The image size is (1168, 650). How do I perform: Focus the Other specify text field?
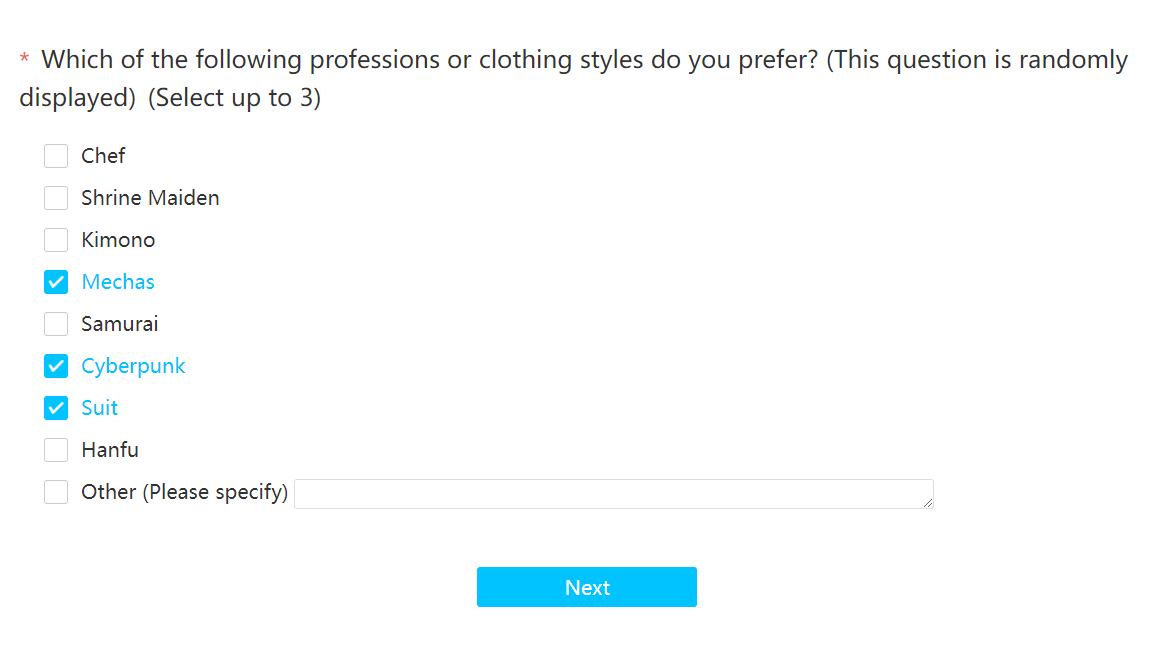pyautogui.click(x=614, y=494)
